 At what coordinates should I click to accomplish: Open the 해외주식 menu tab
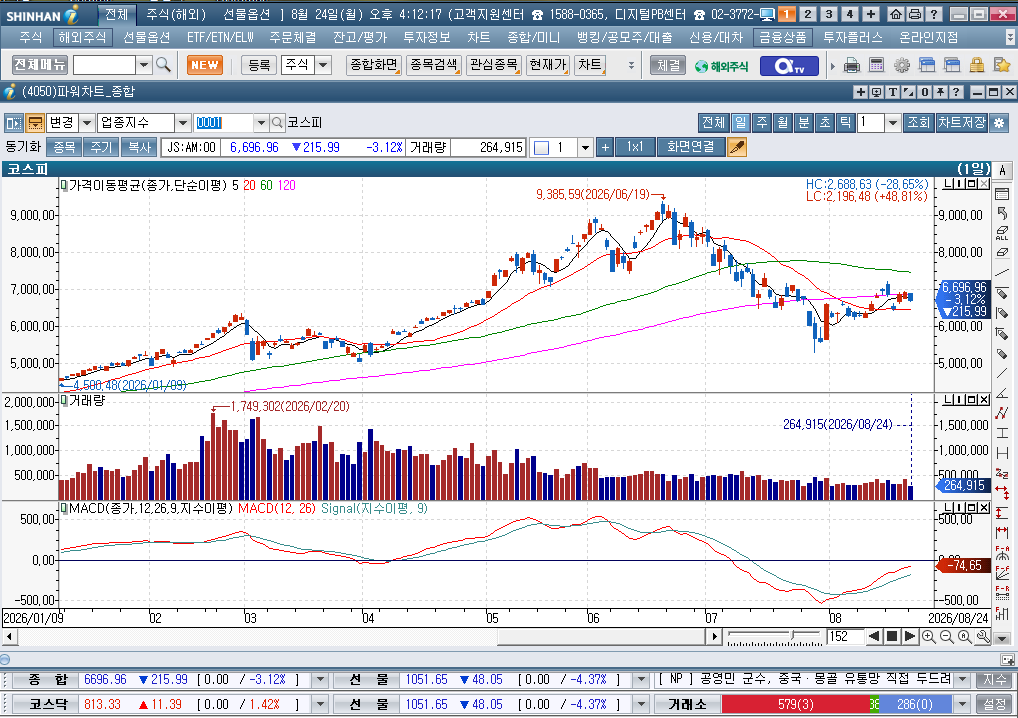pos(82,38)
